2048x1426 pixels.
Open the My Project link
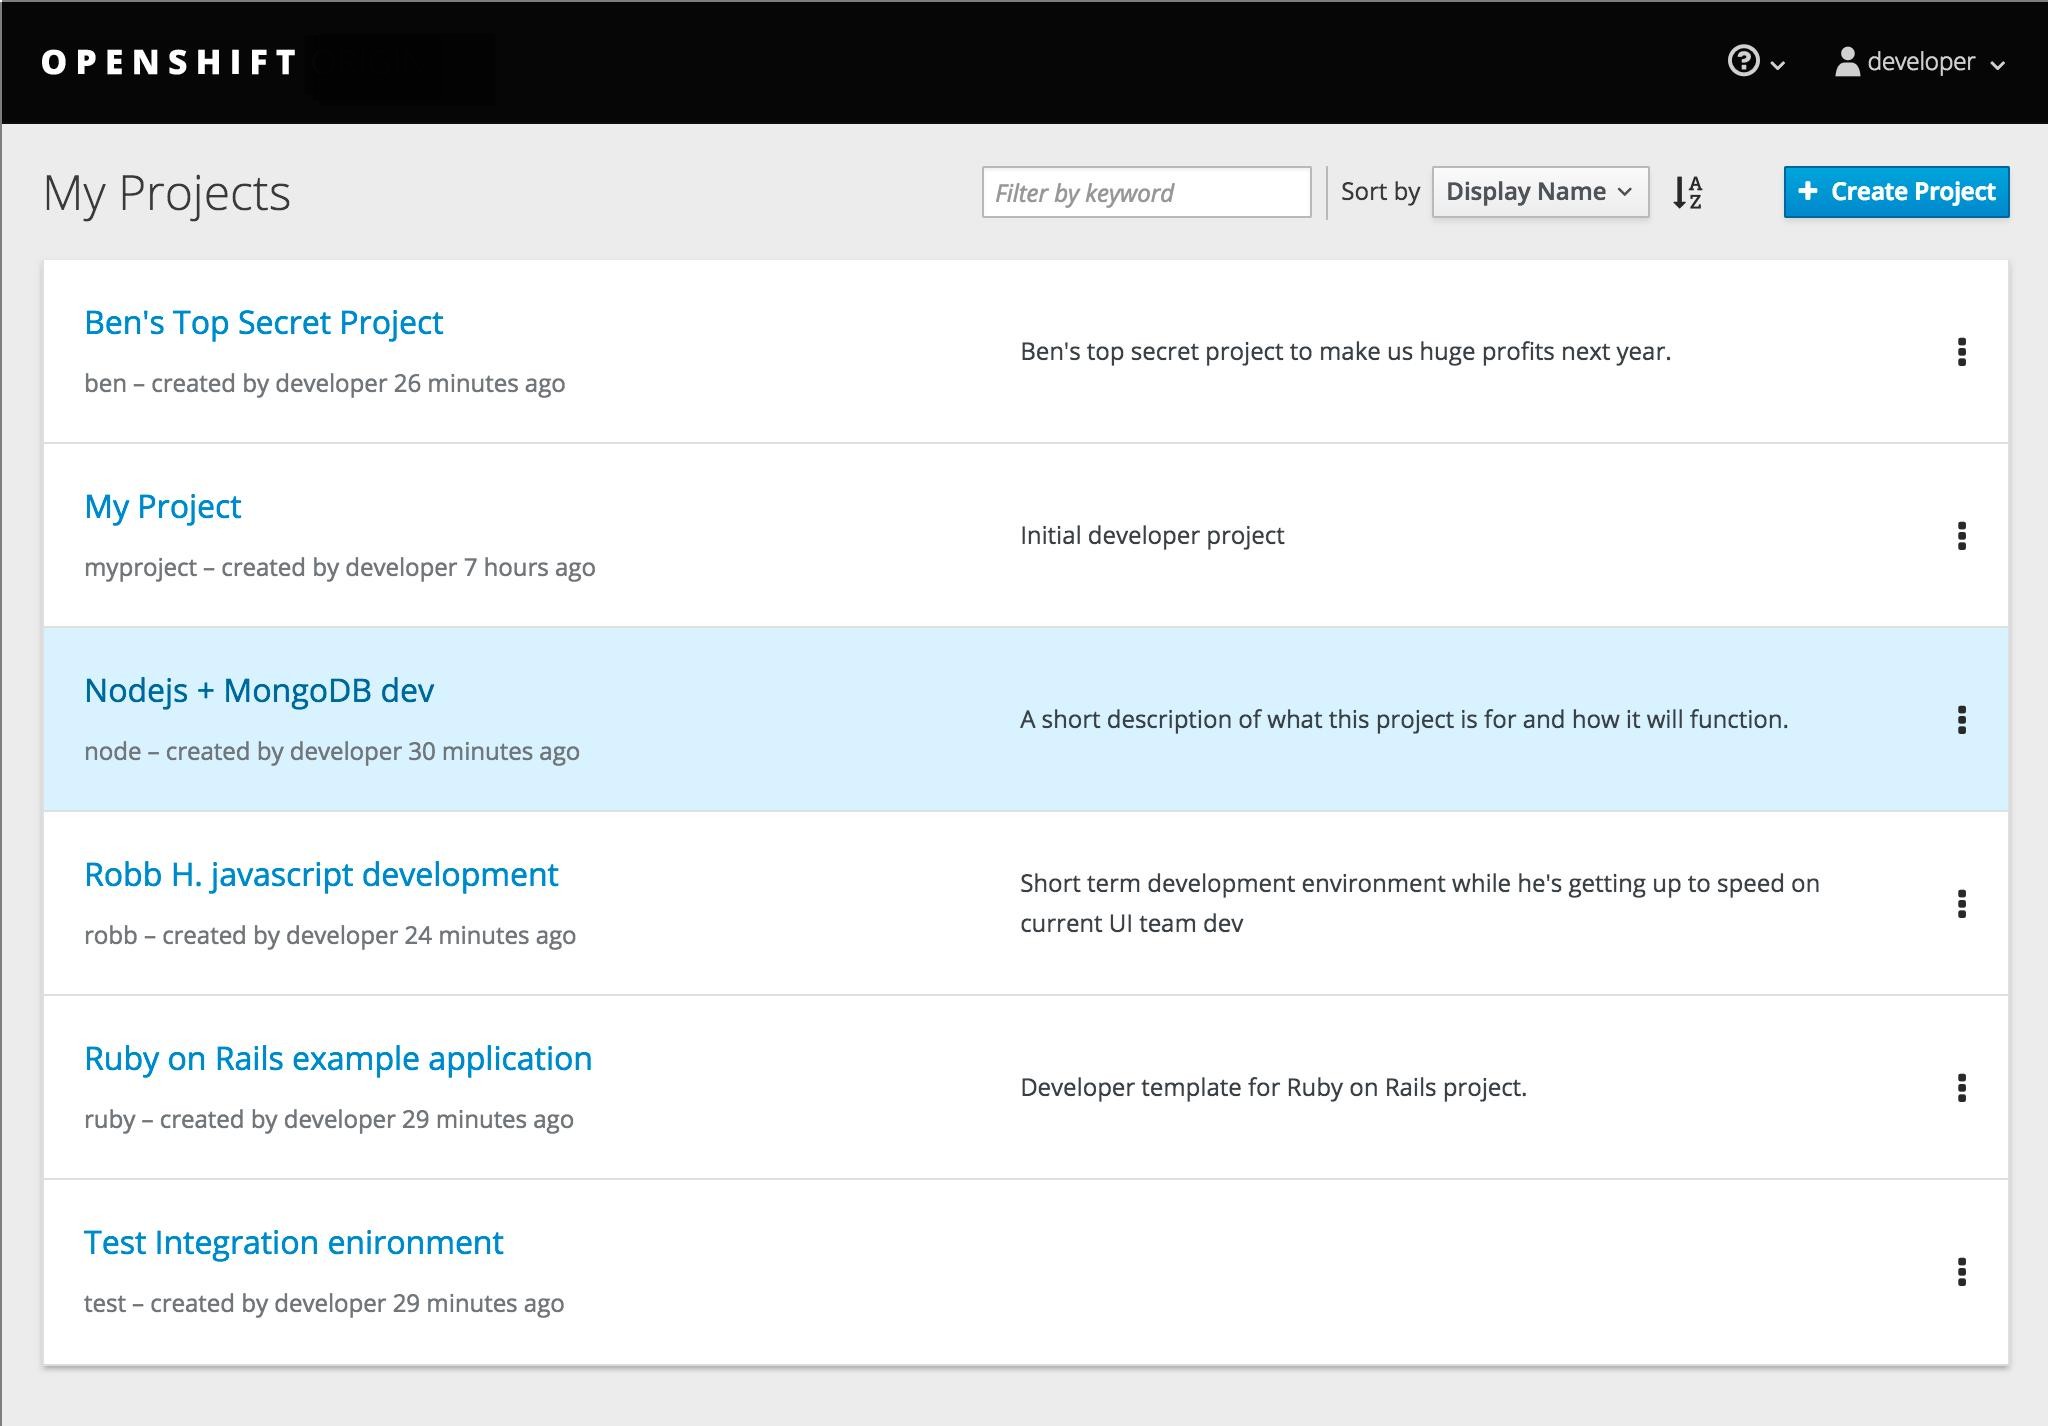163,507
